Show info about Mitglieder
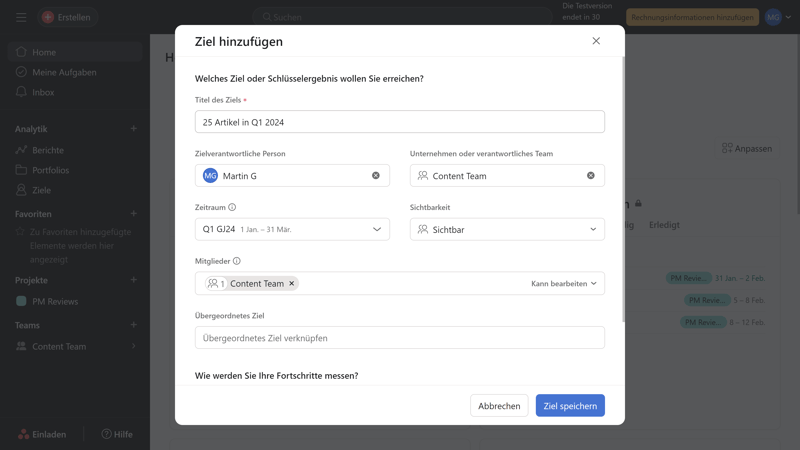The height and width of the screenshot is (450, 800). [237, 261]
